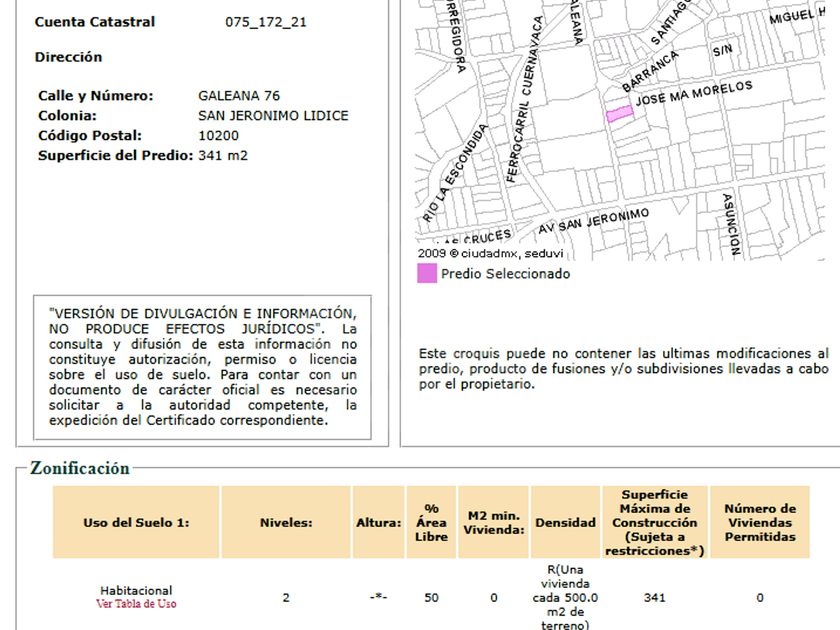Click the pink Predio Seleccionado legend swatch
The image size is (840, 630).
pyautogui.click(x=427, y=273)
